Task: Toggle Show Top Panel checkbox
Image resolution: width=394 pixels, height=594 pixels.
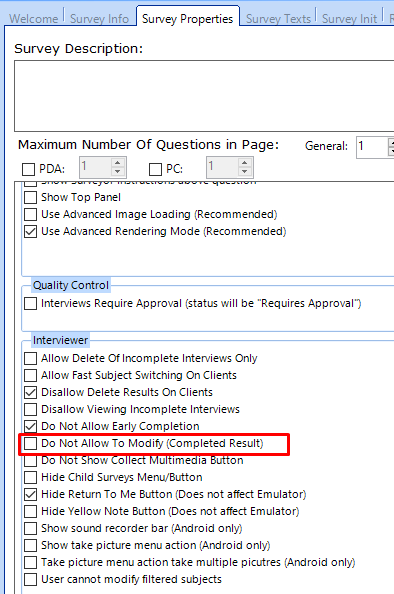Action: (31, 197)
